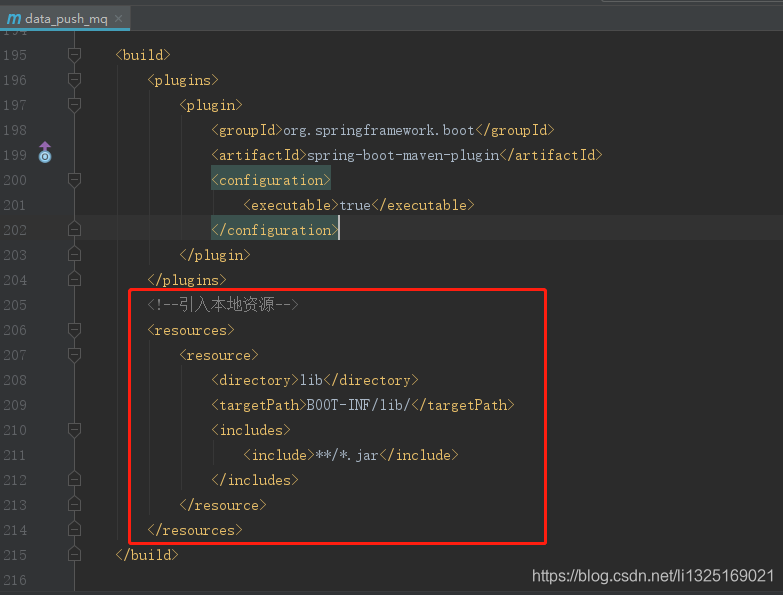Collapse the includes tag fold at line 210
783x595 pixels.
point(74,430)
